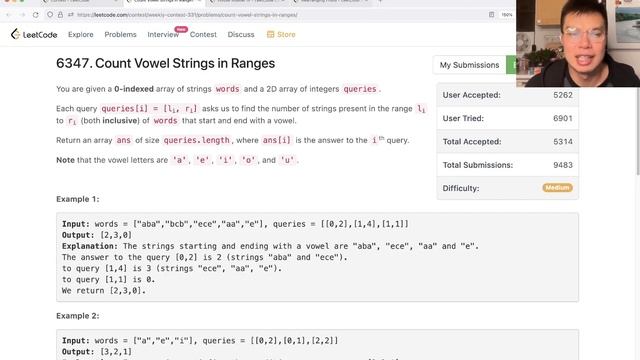Open Discuss in the navigation bar
640x360 pixels.
[241, 35]
